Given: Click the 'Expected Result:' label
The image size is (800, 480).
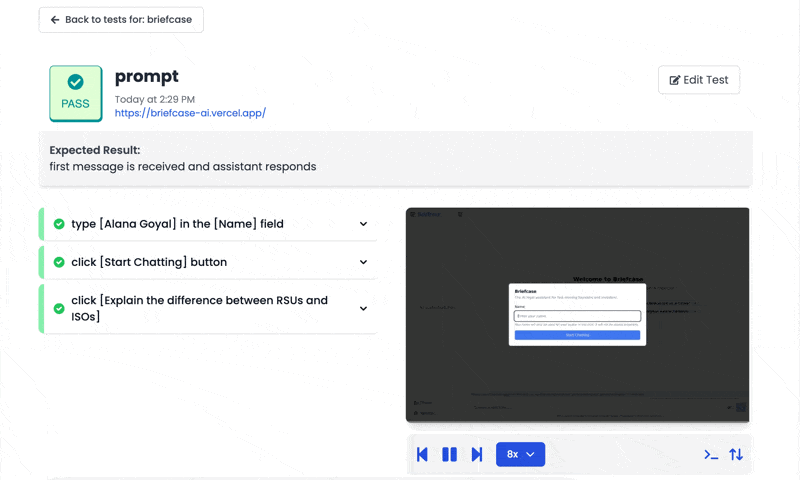Looking at the screenshot, I should point(95,150).
